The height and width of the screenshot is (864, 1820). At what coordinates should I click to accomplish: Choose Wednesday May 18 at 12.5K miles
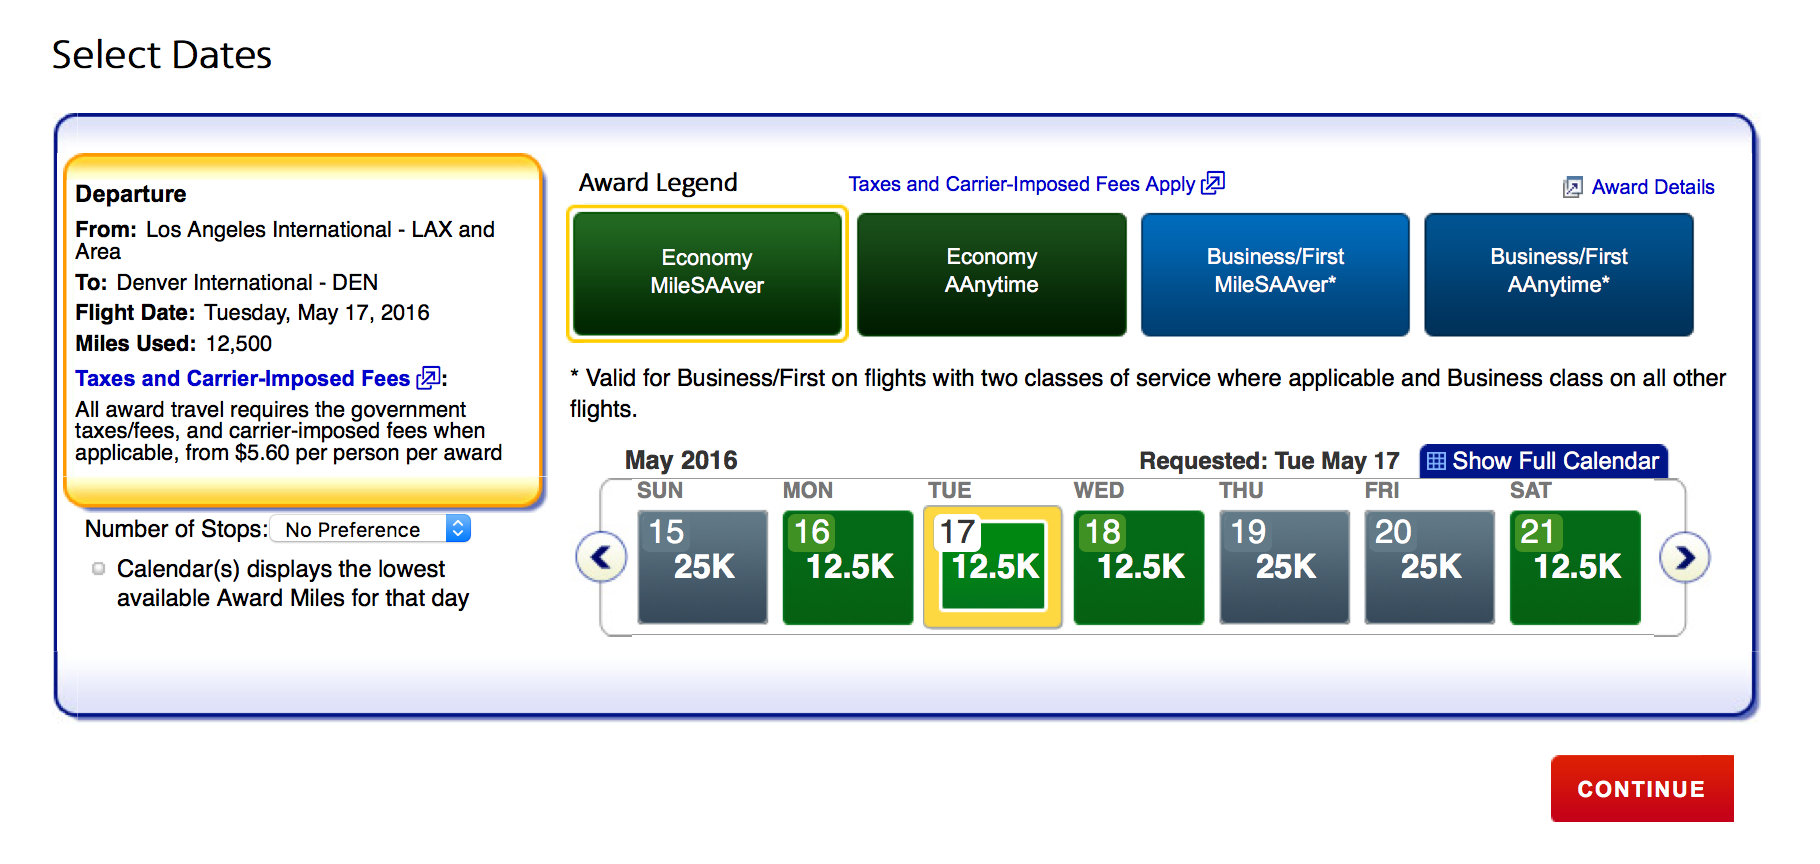point(1139,567)
